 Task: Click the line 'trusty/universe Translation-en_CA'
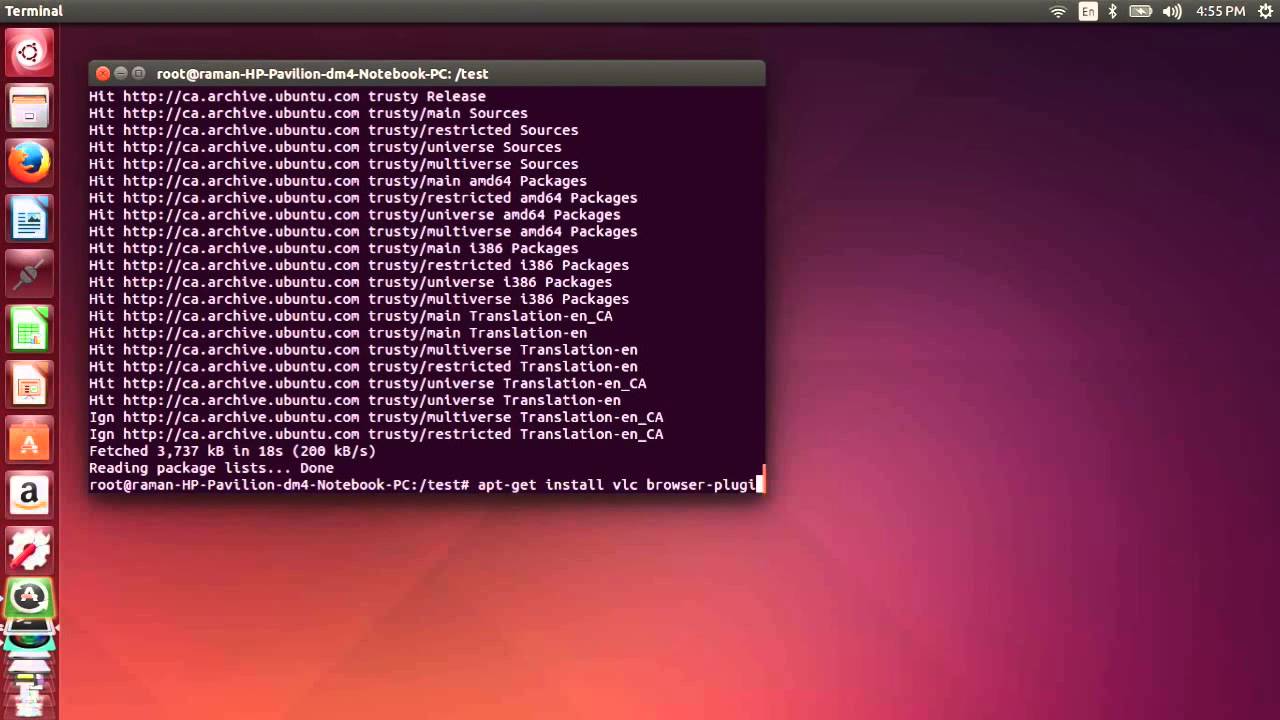click(367, 384)
